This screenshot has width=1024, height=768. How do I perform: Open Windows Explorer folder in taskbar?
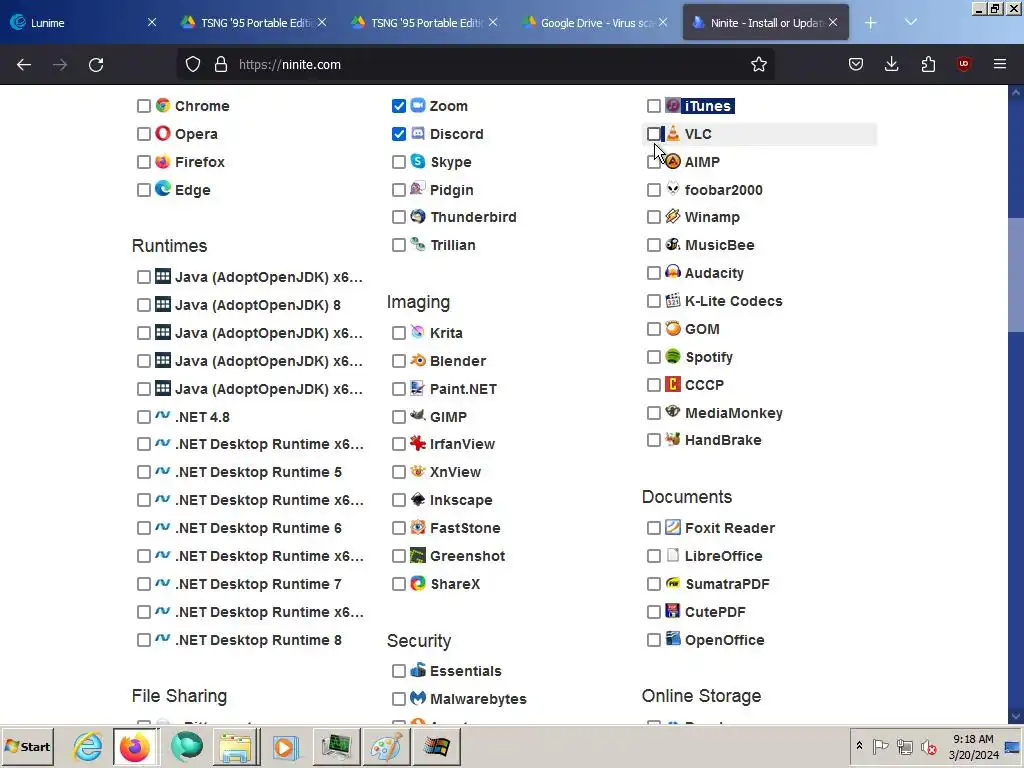[x=235, y=746]
